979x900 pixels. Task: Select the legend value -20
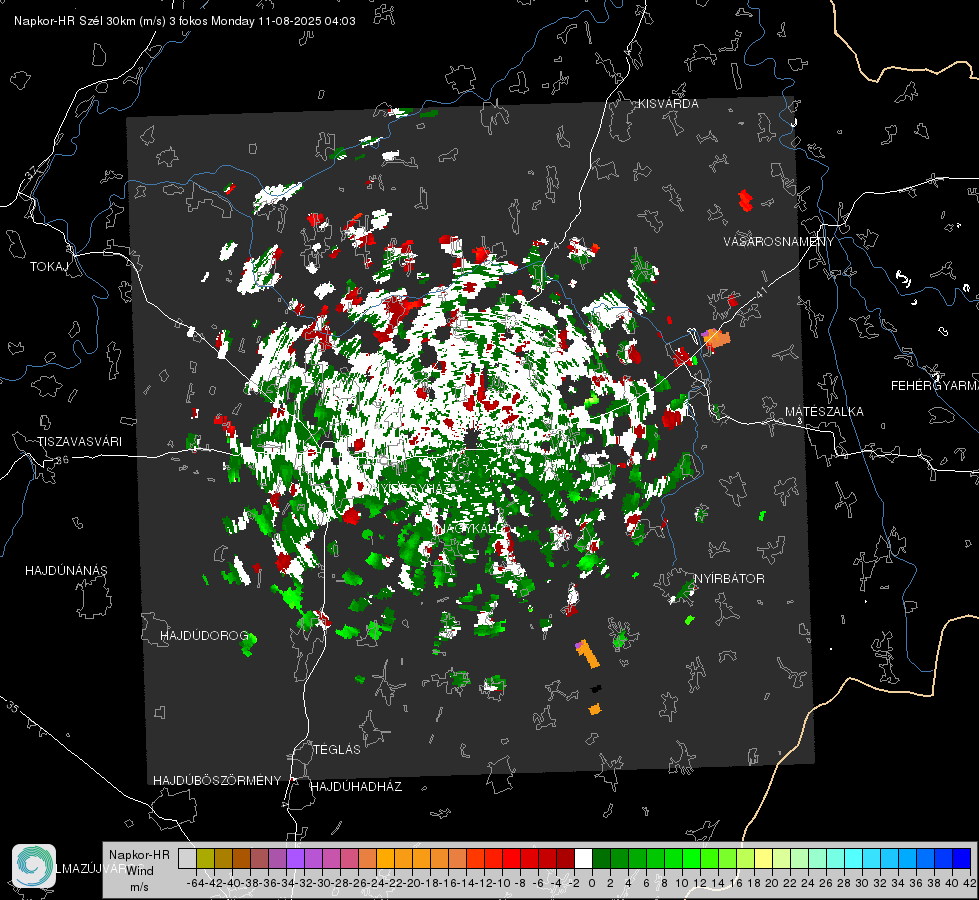(x=411, y=883)
